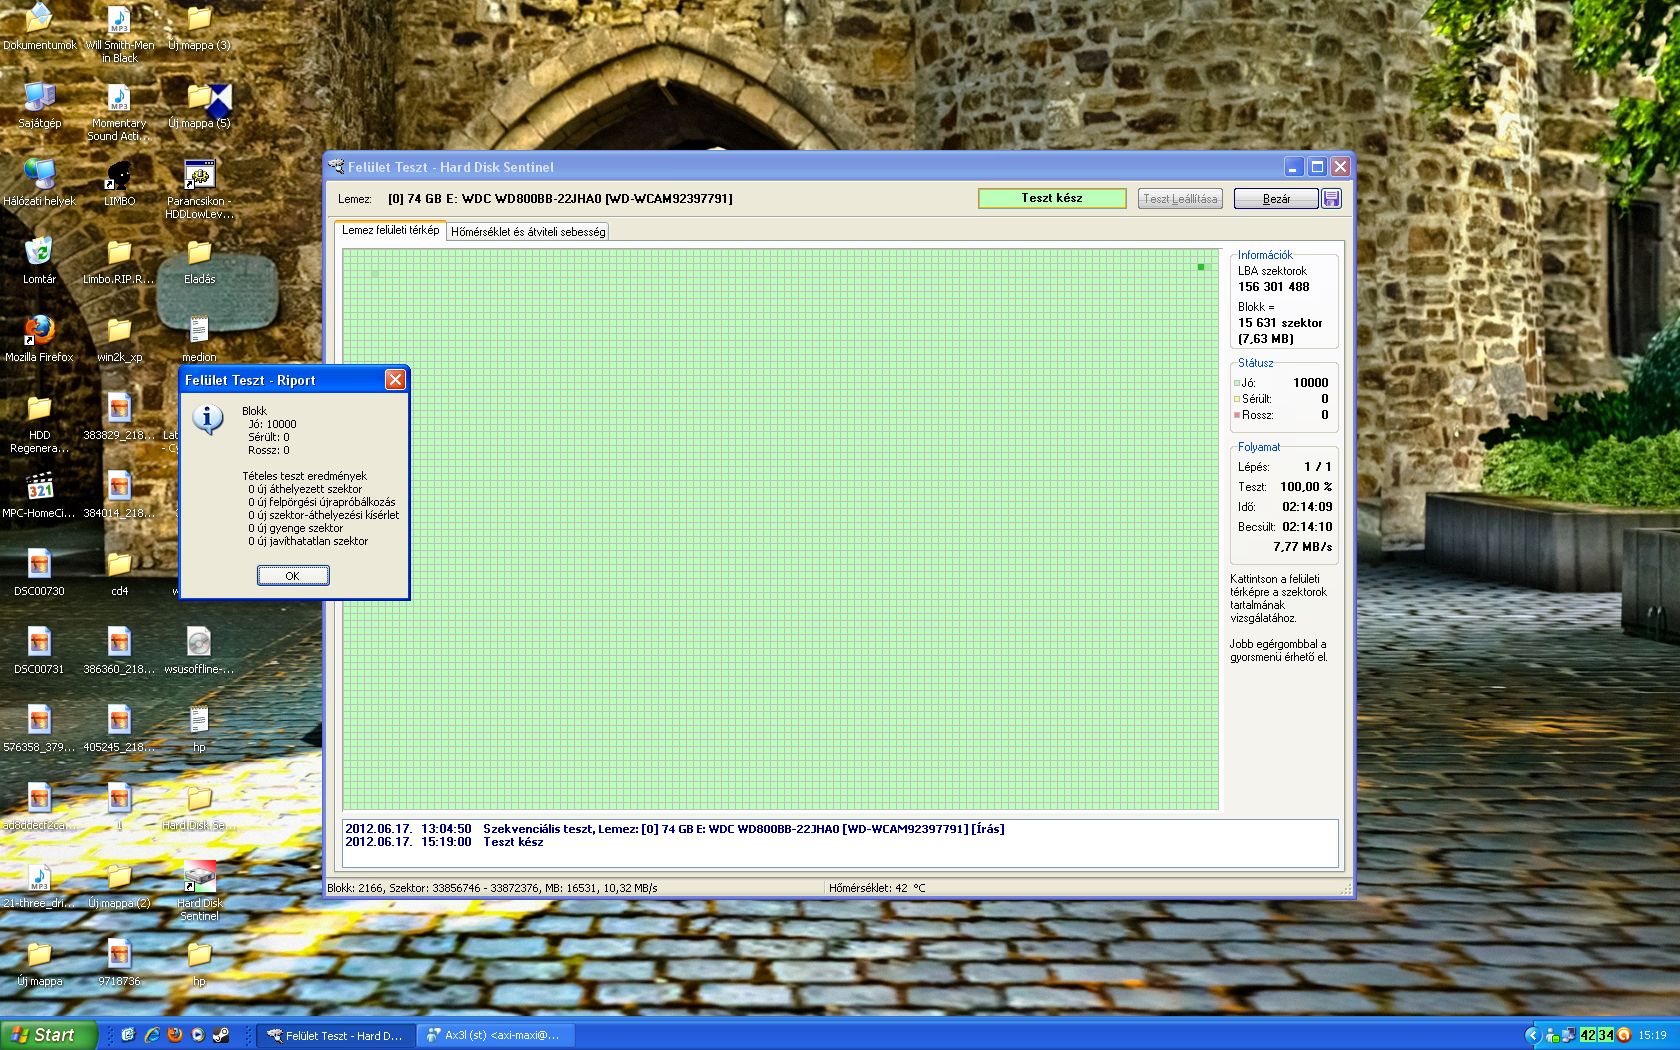Open the 384014_218 image file
The width and height of the screenshot is (1680, 1050).
pyautogui.click(x=119, y=496)
